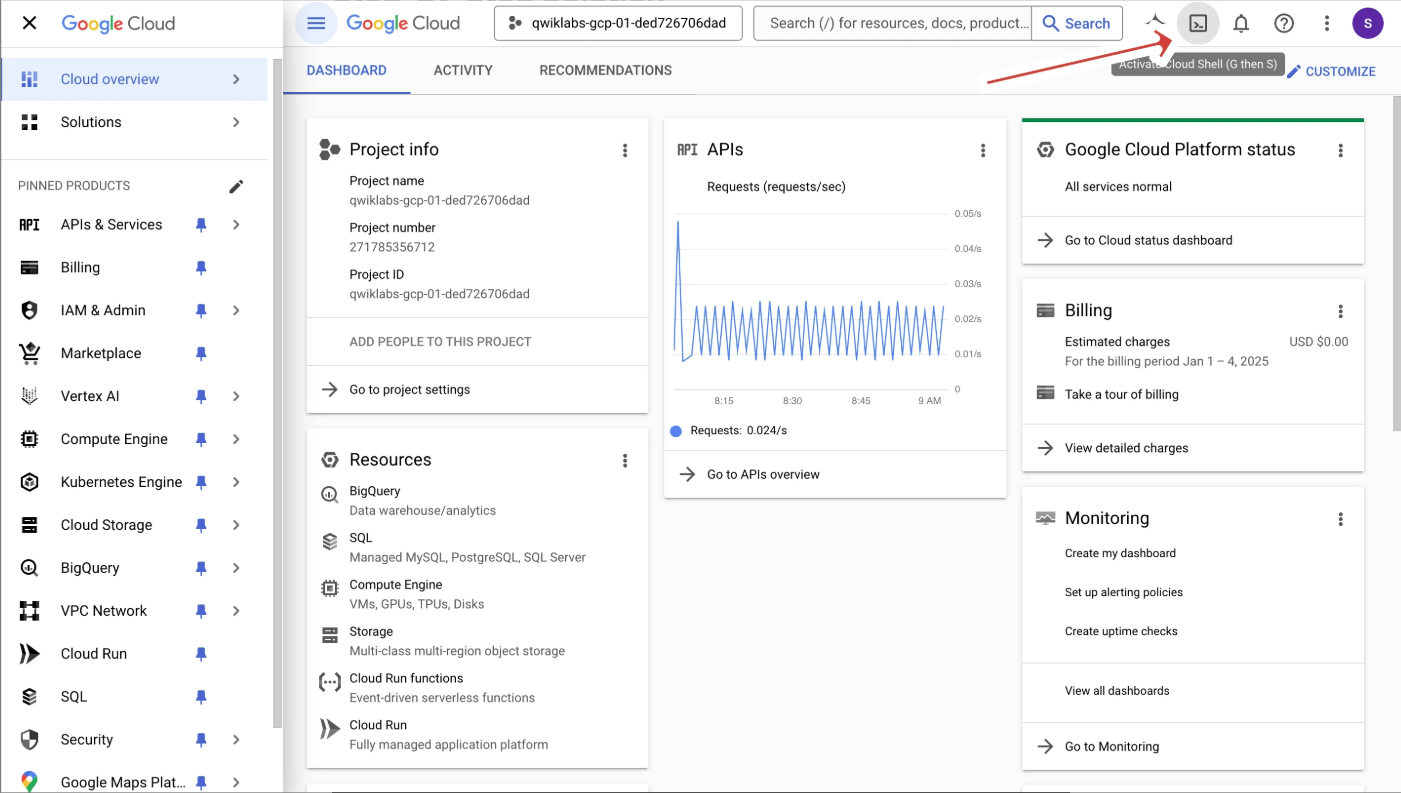The width and height of the screenshot is (1401, 793).
Task: Expand Cloud Storage submenu chevron
Action: click(236, 525)
